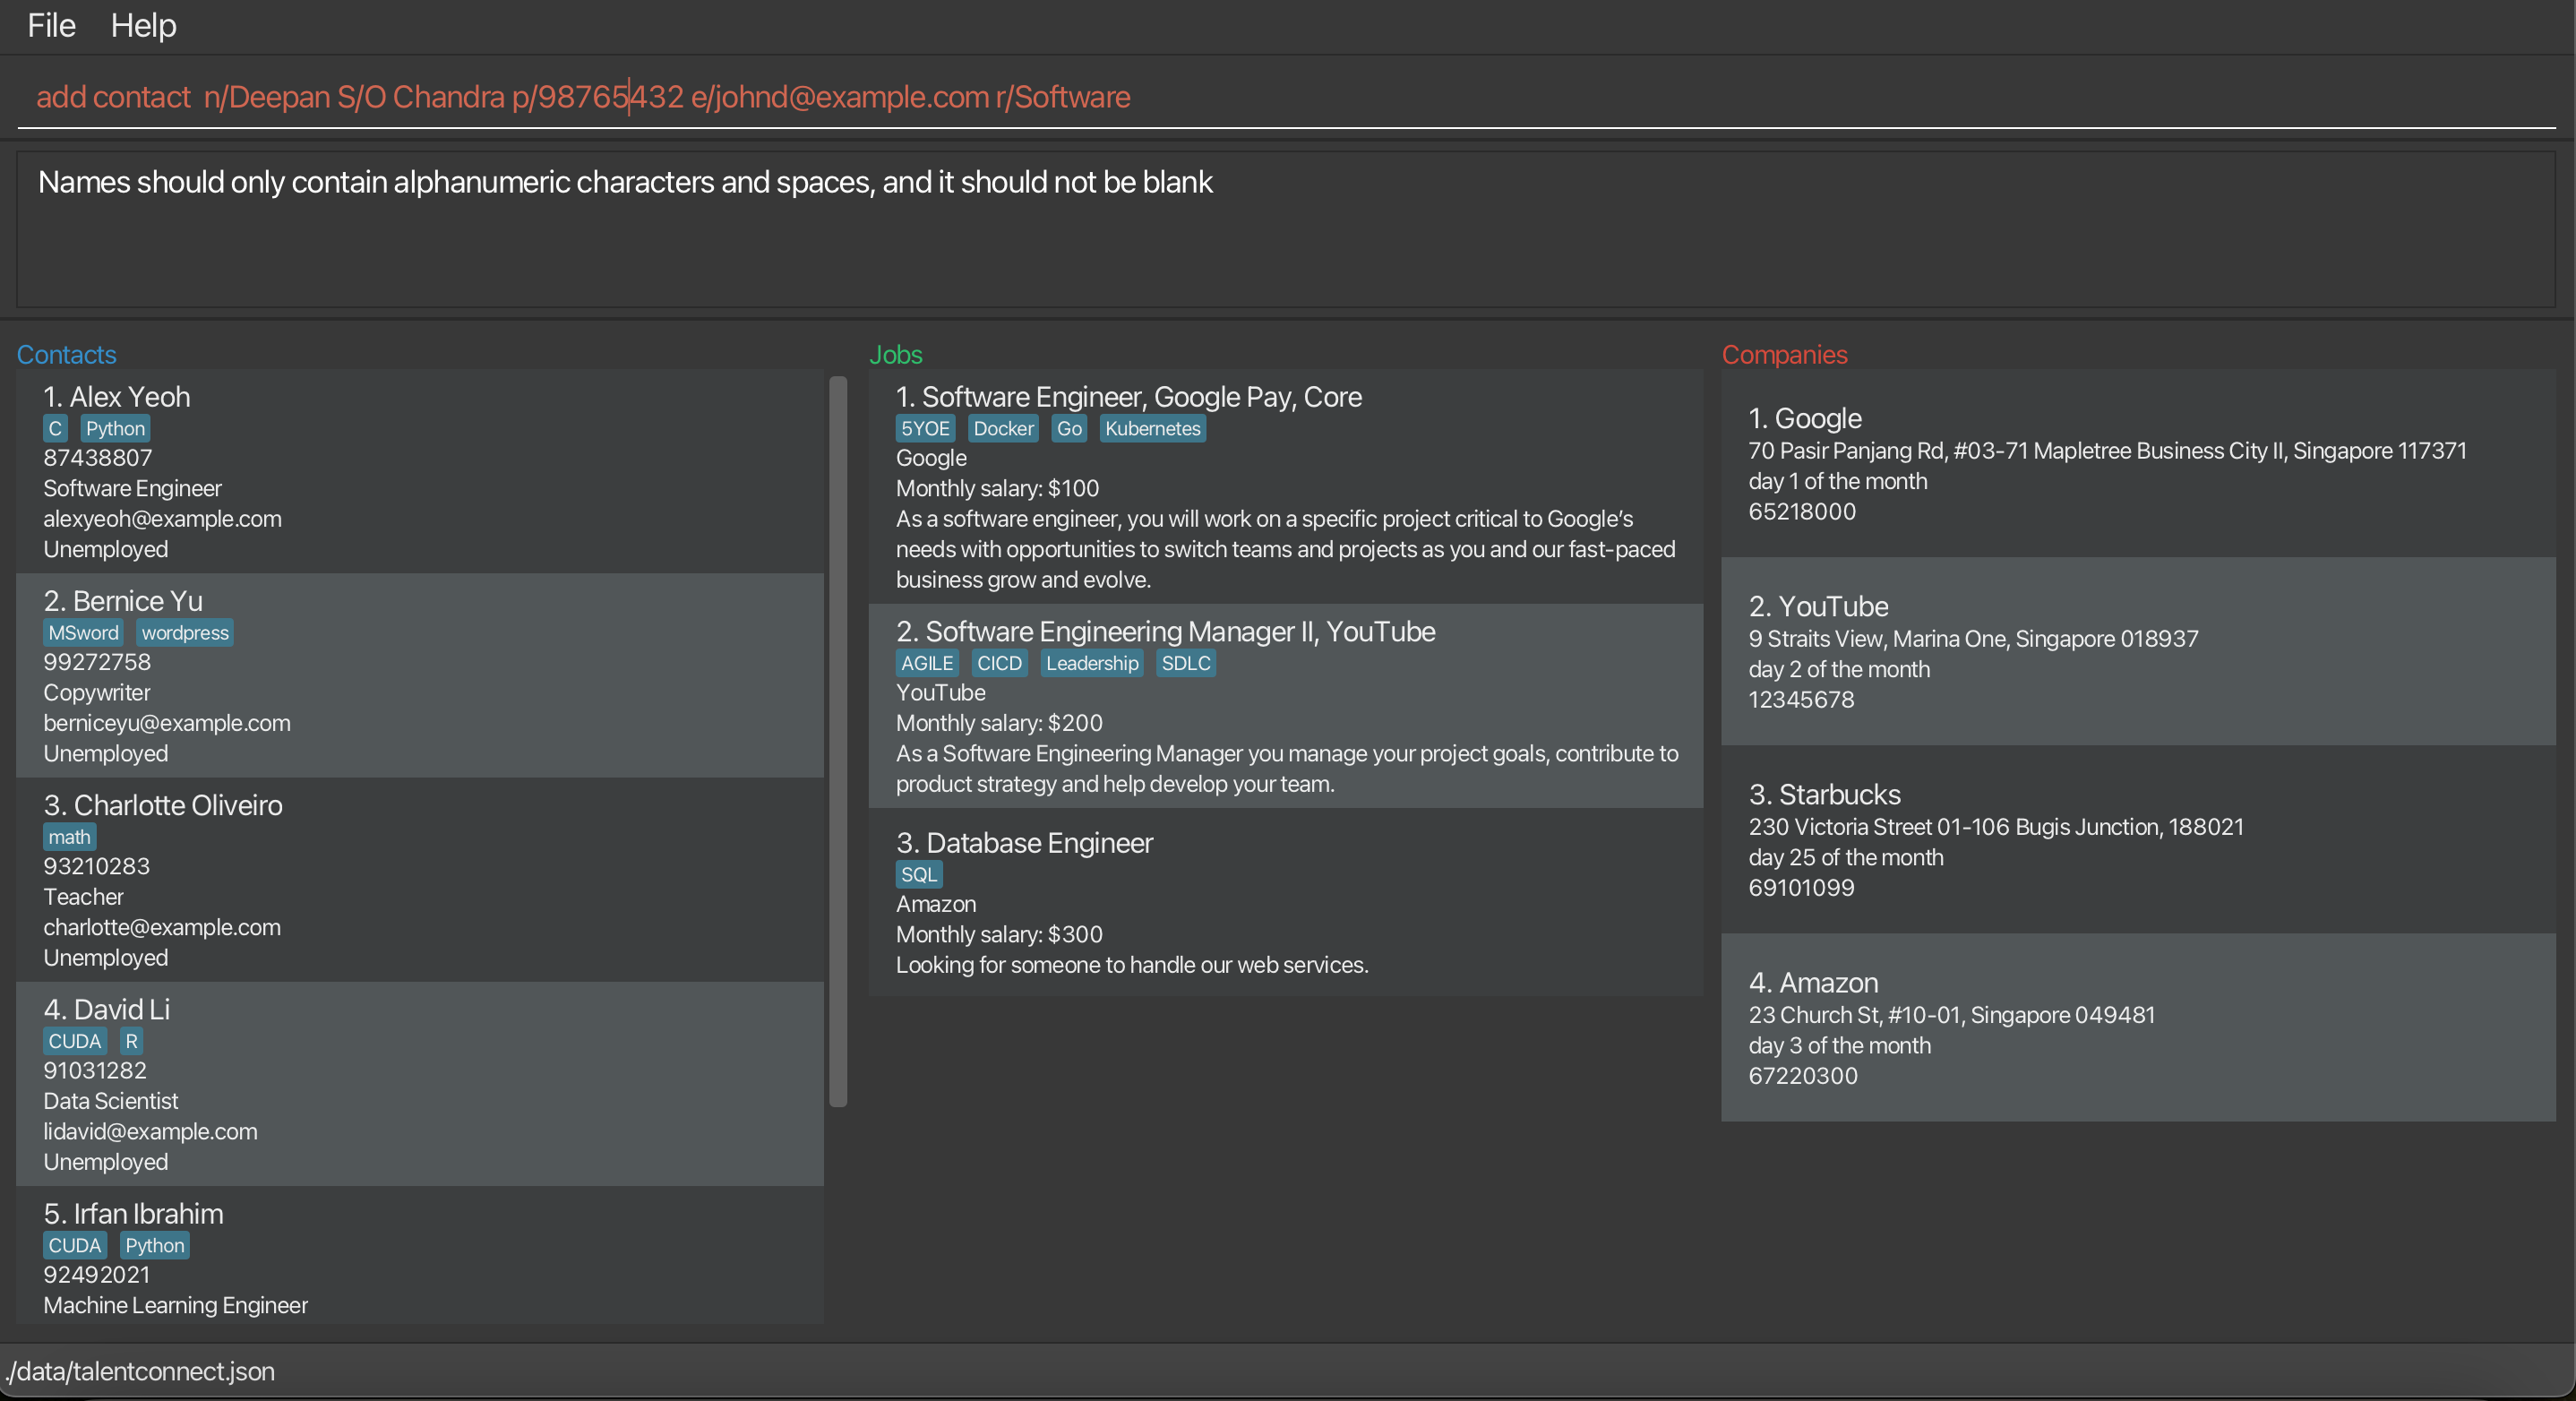Click the Python tag under Alex Yeoh
The width and height of the screenshot is (2576, 1401).
(115, 429)
